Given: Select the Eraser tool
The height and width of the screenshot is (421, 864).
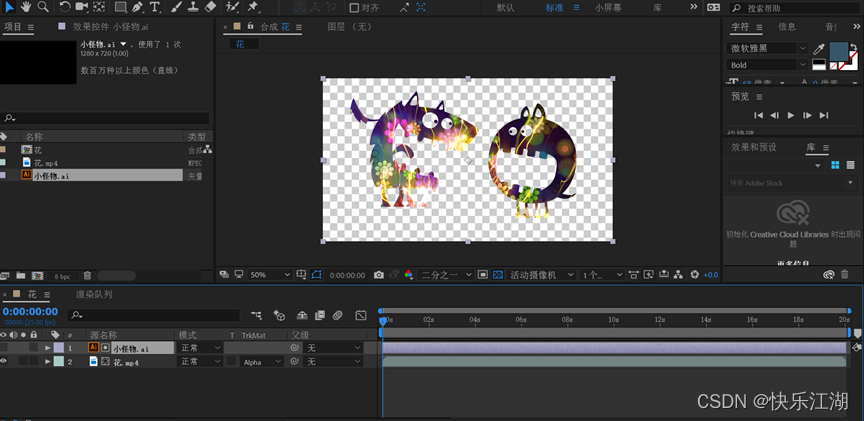Looking at the screenshot, I should [x=210, y=7].
